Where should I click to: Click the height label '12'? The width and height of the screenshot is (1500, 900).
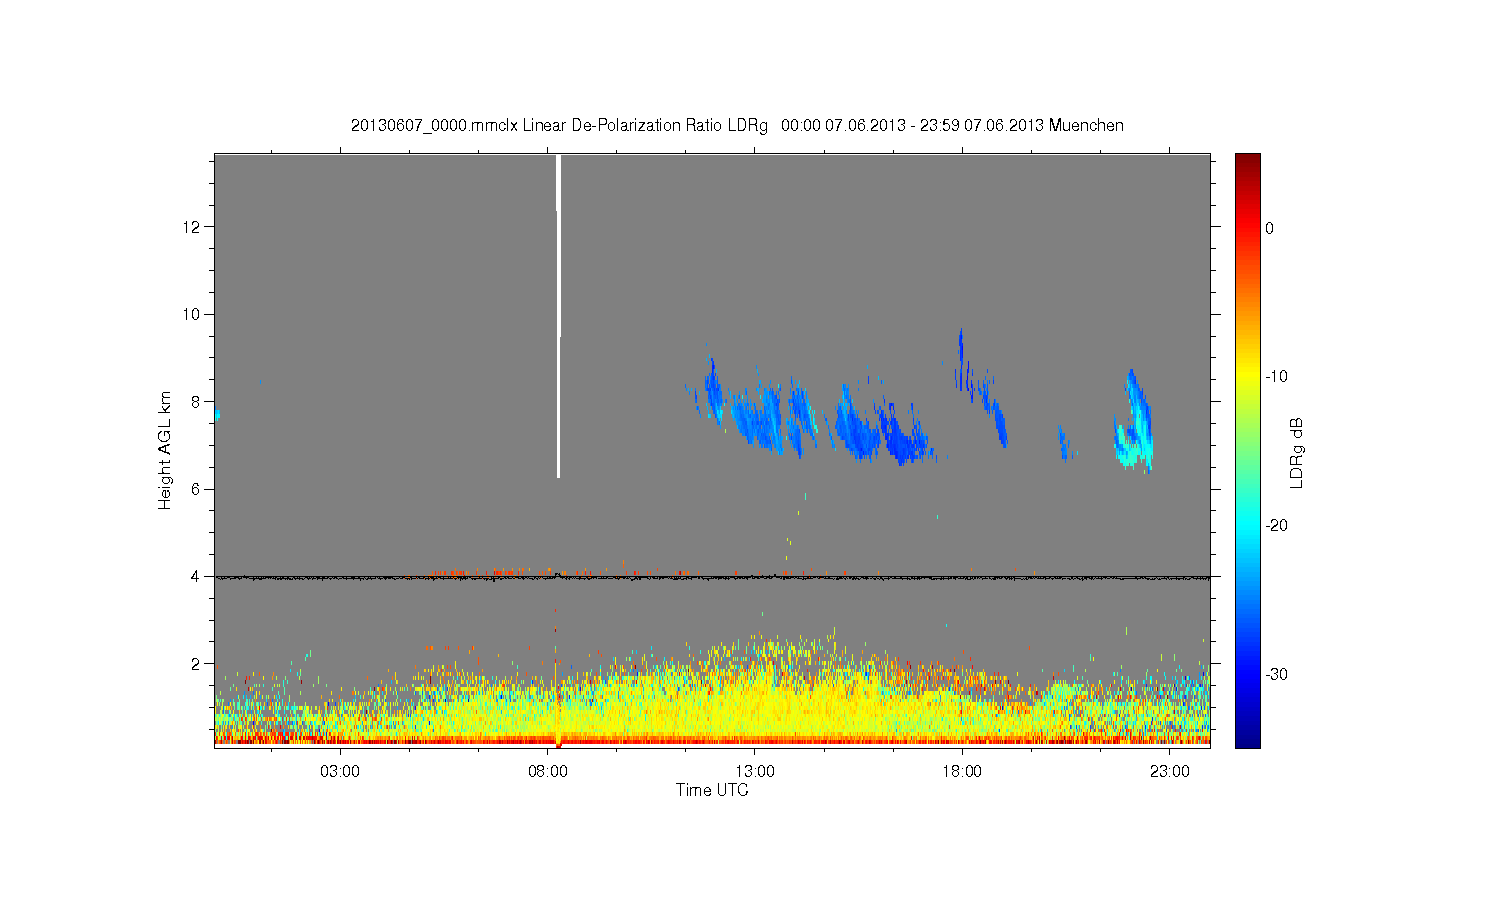[x=192, y=227]
